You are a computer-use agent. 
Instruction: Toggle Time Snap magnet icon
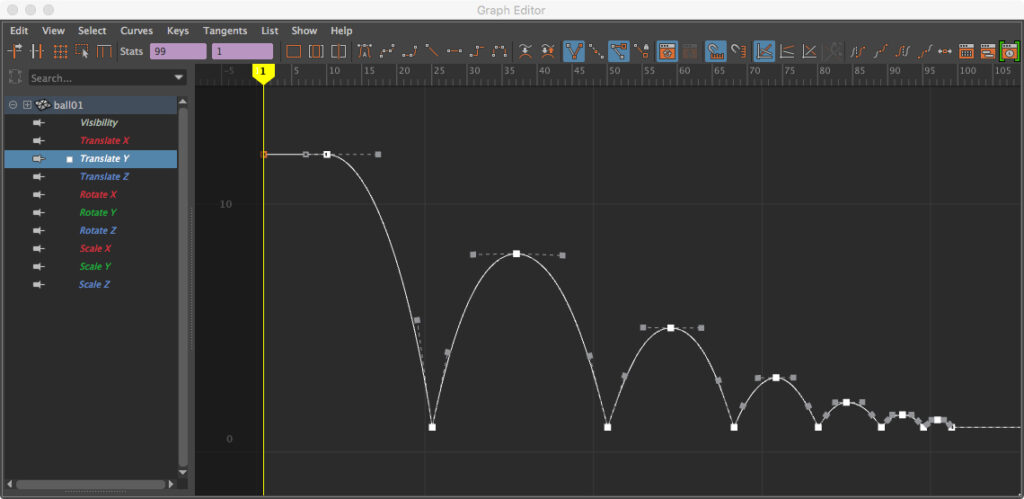(715, 50)
